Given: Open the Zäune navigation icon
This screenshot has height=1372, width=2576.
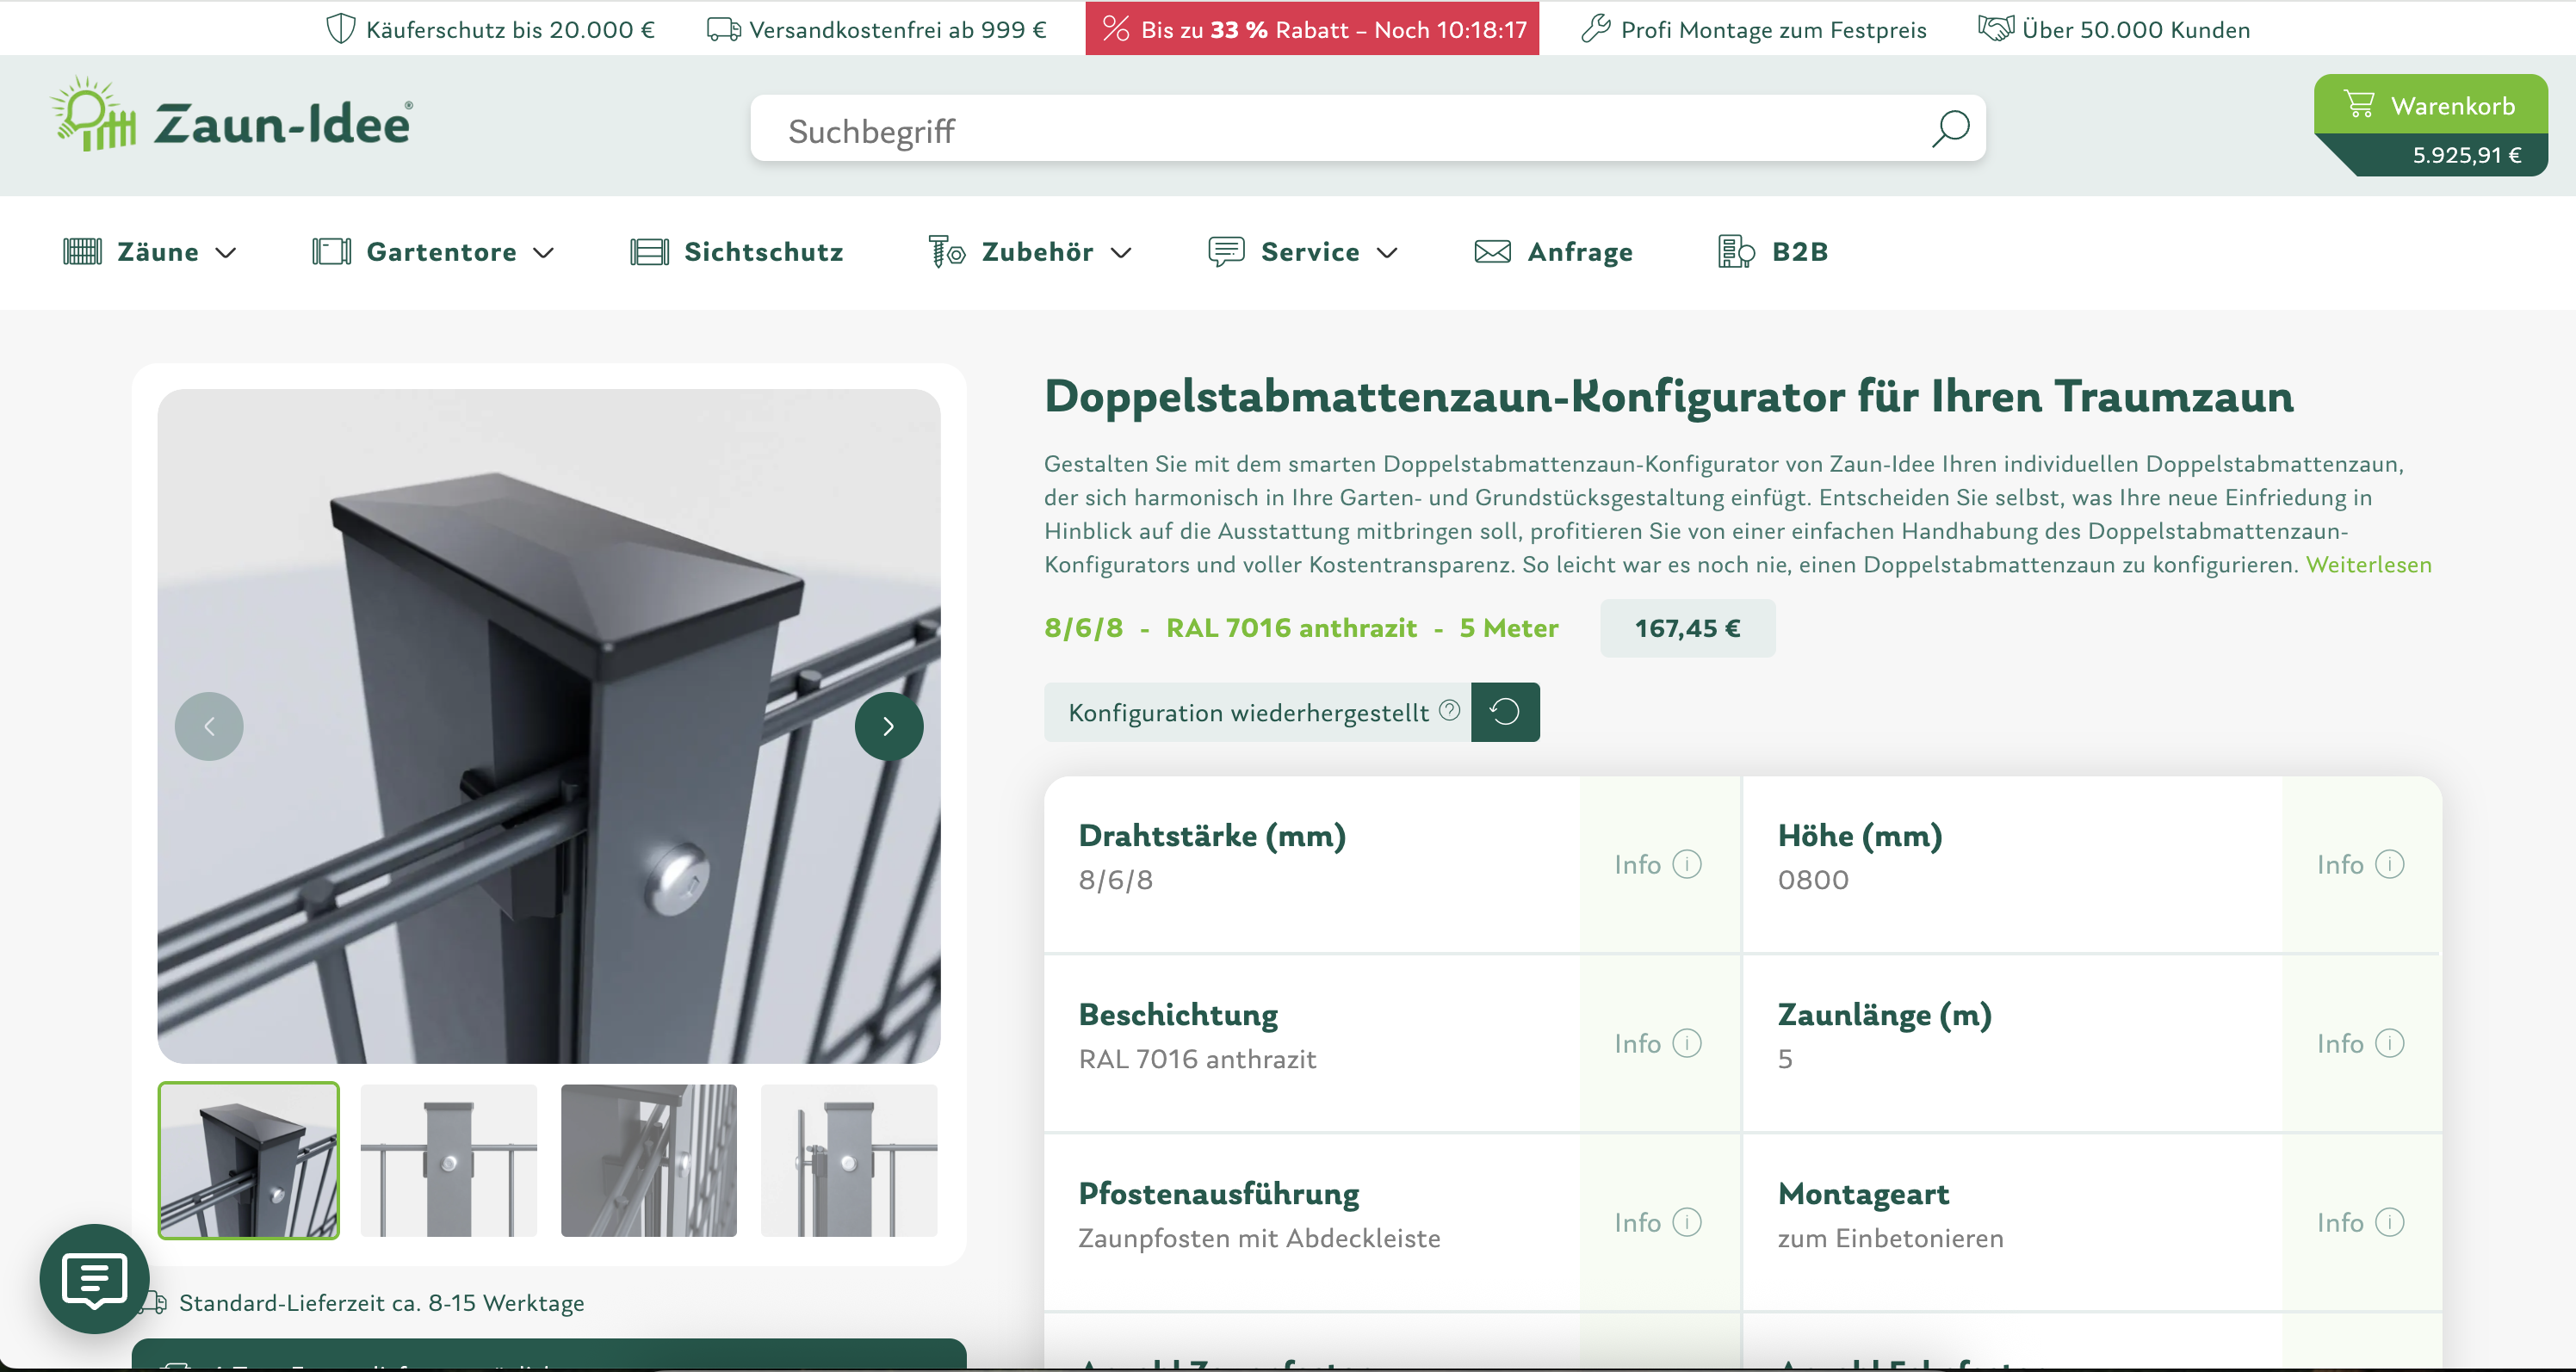Looking at the screenshot, I should coord(82,251).
